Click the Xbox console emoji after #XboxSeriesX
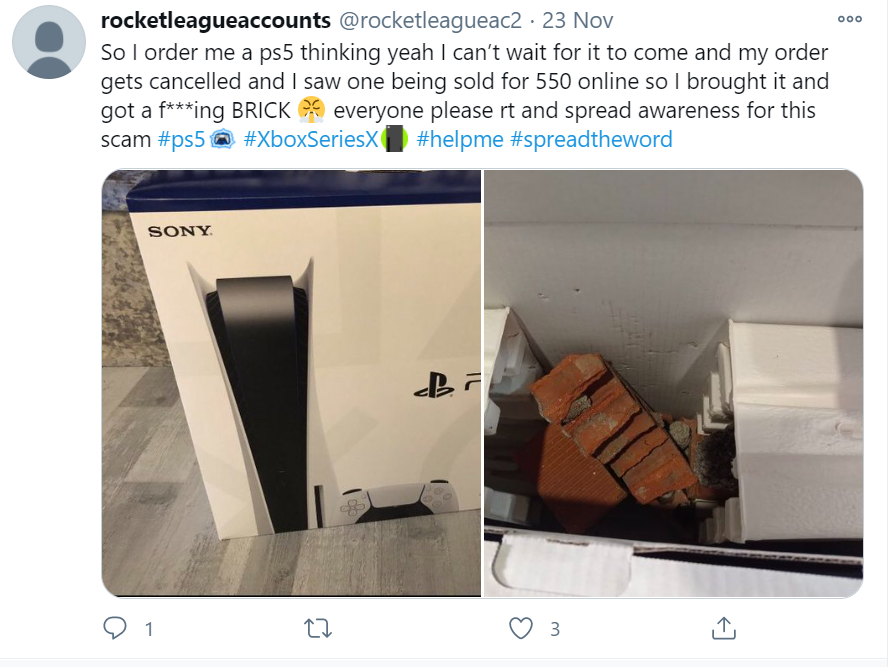The width and height of the screenshot is (889, 667). pos(394,139)
